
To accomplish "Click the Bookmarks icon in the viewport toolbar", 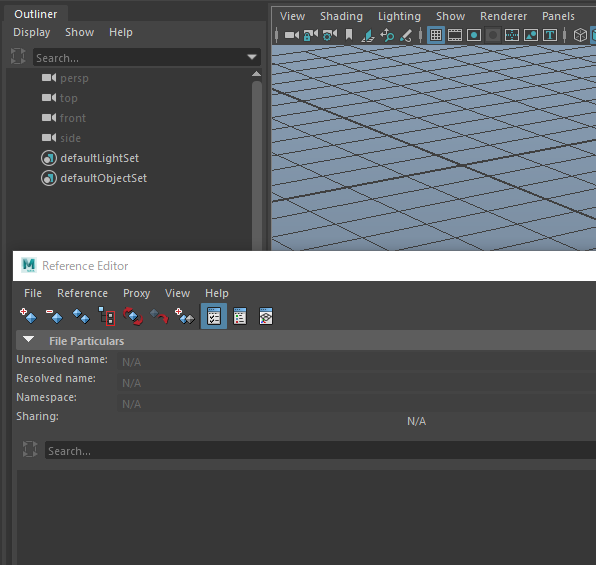I will 349,35.
